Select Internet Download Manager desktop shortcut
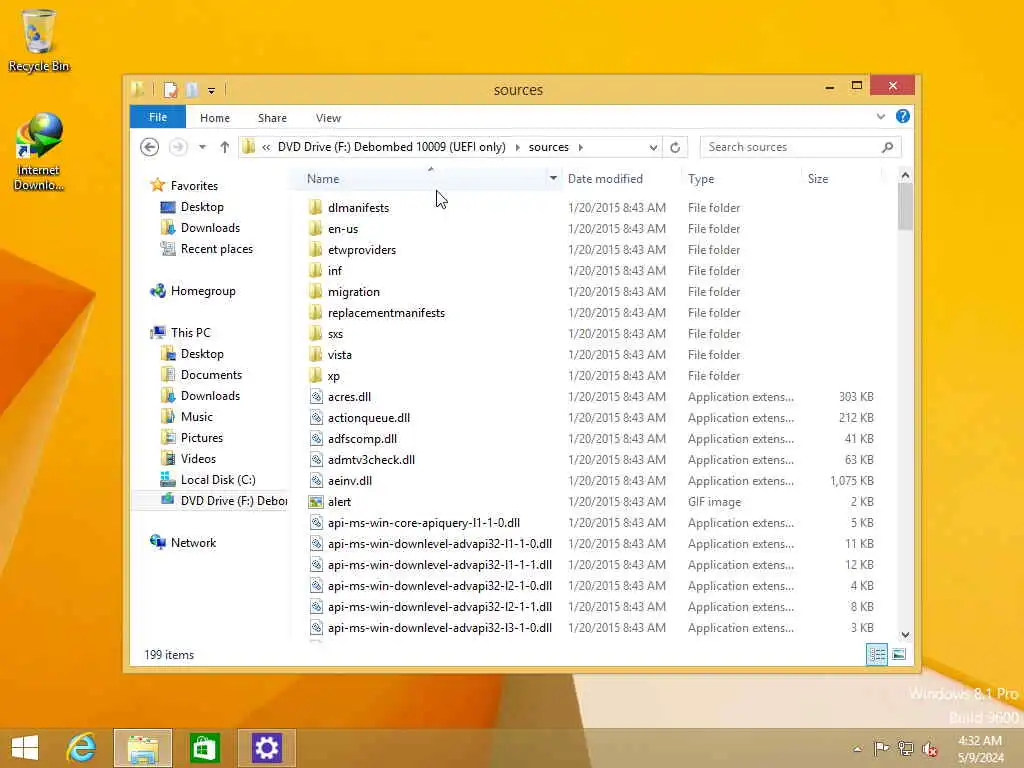The image size is (1024, 768). (x=39, y=152)
